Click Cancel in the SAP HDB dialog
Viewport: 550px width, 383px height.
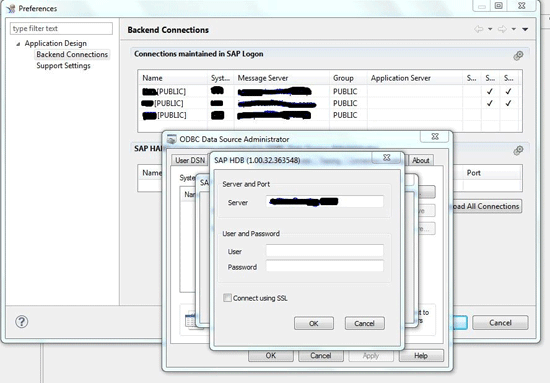tap(364, 323)
